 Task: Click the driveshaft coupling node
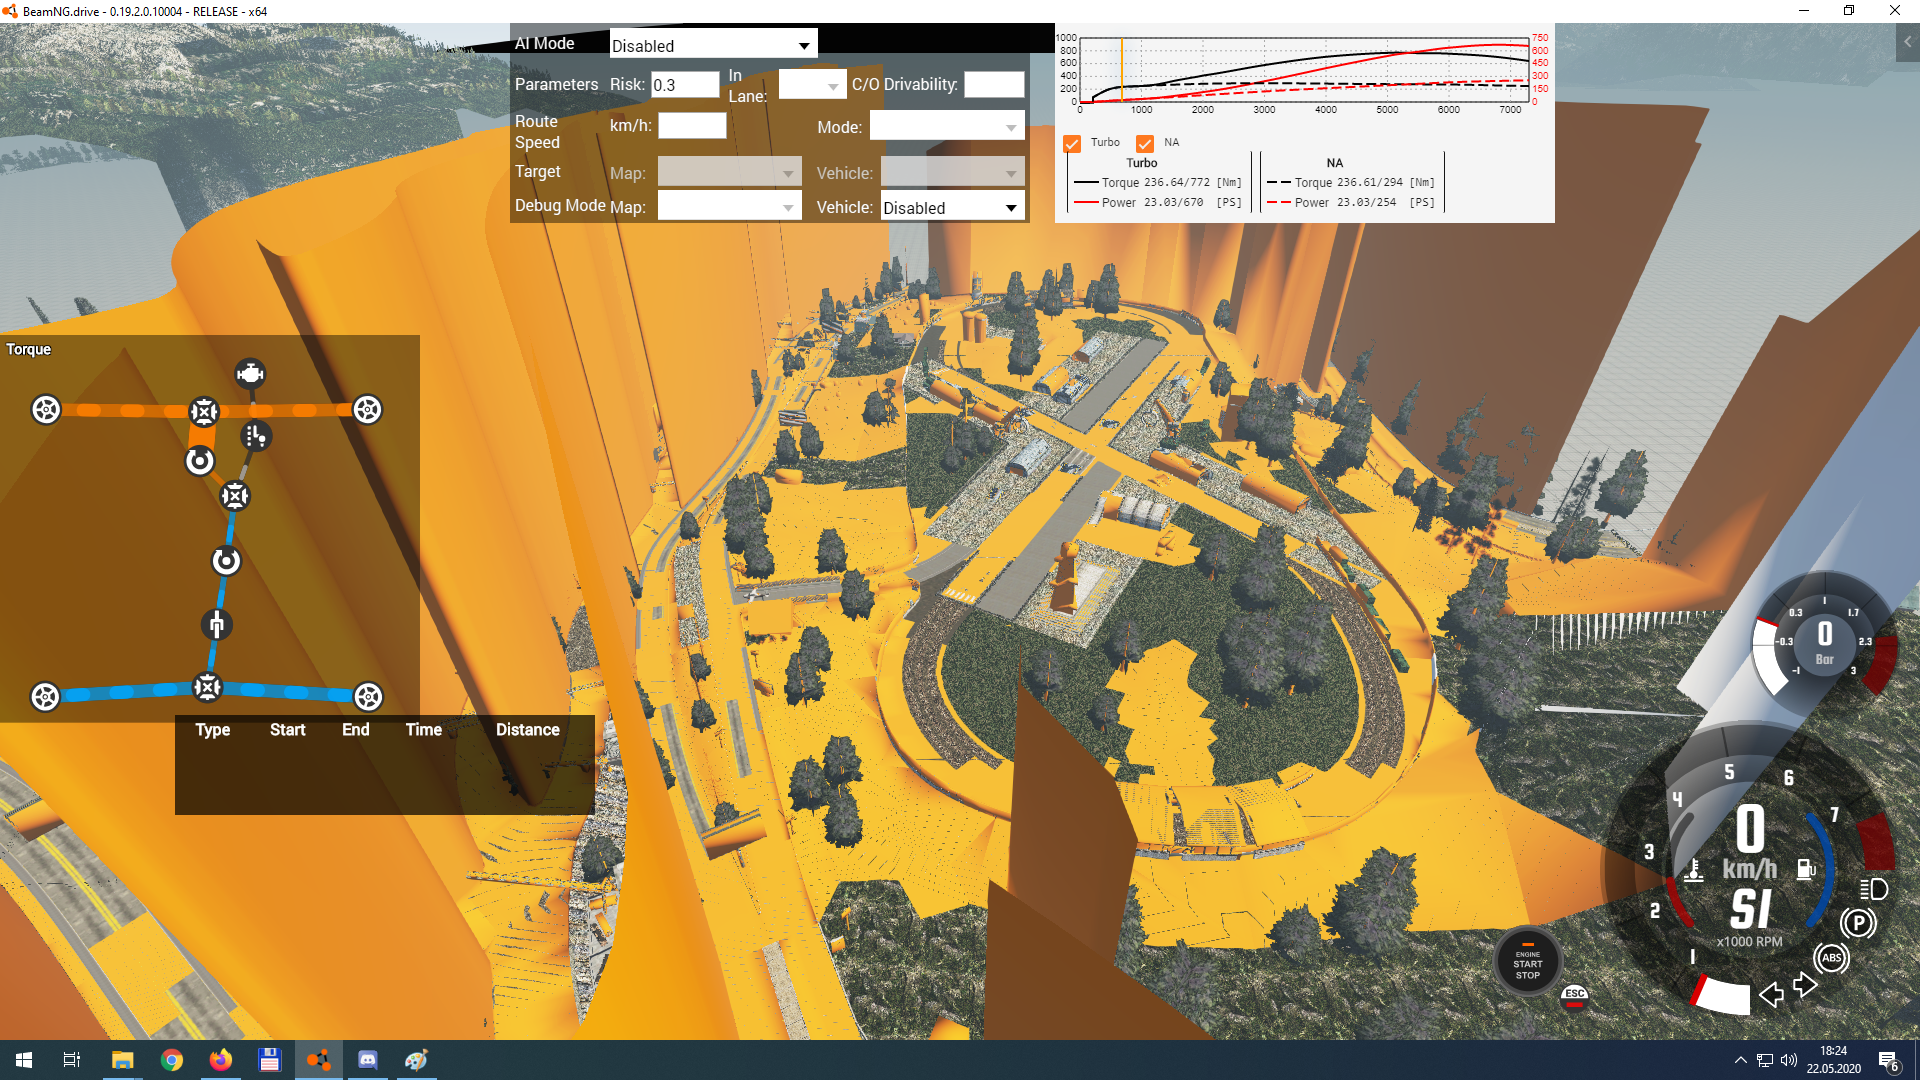pyautogui.click(x=217, y=625)
